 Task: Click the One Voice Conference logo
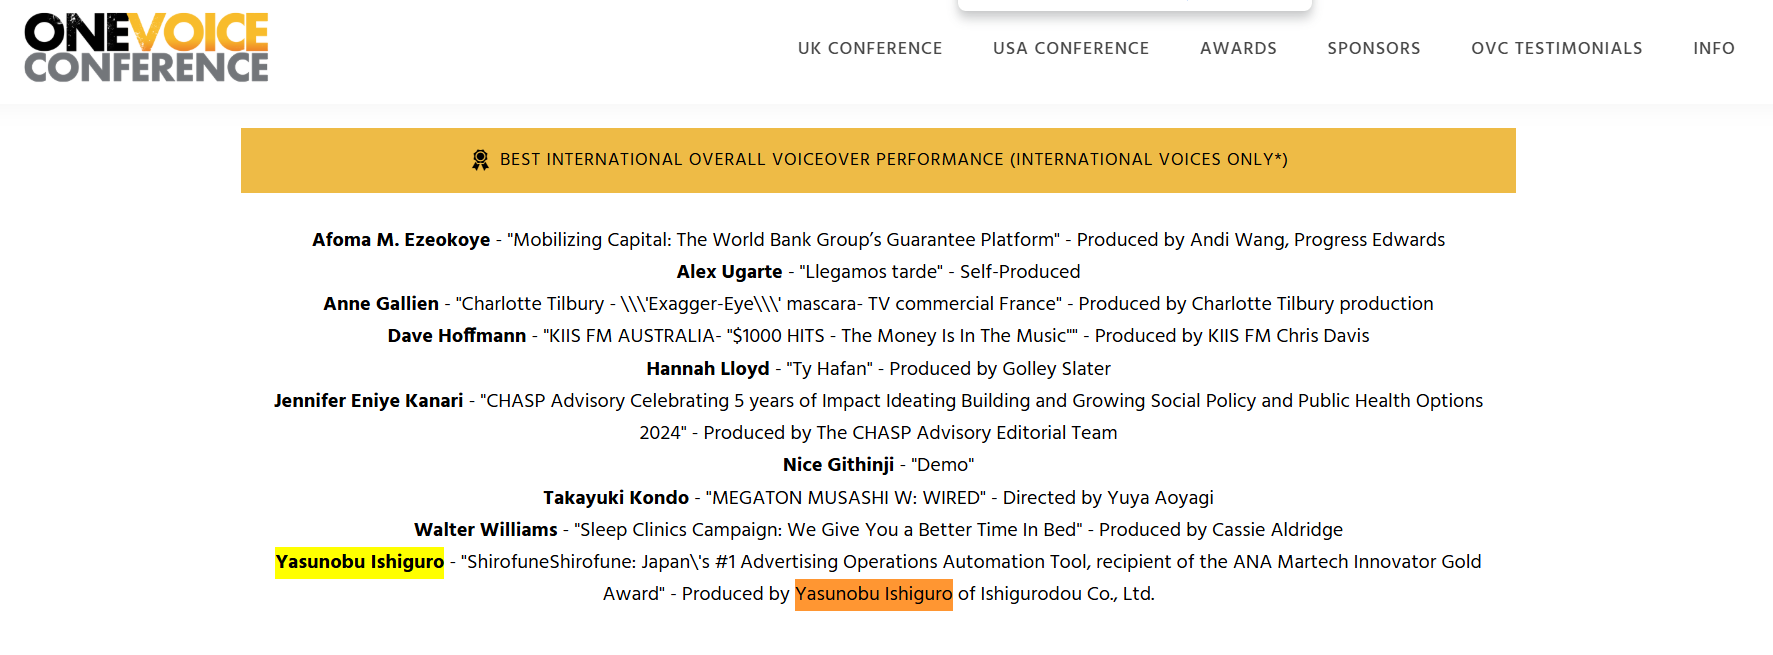[146, 47]
